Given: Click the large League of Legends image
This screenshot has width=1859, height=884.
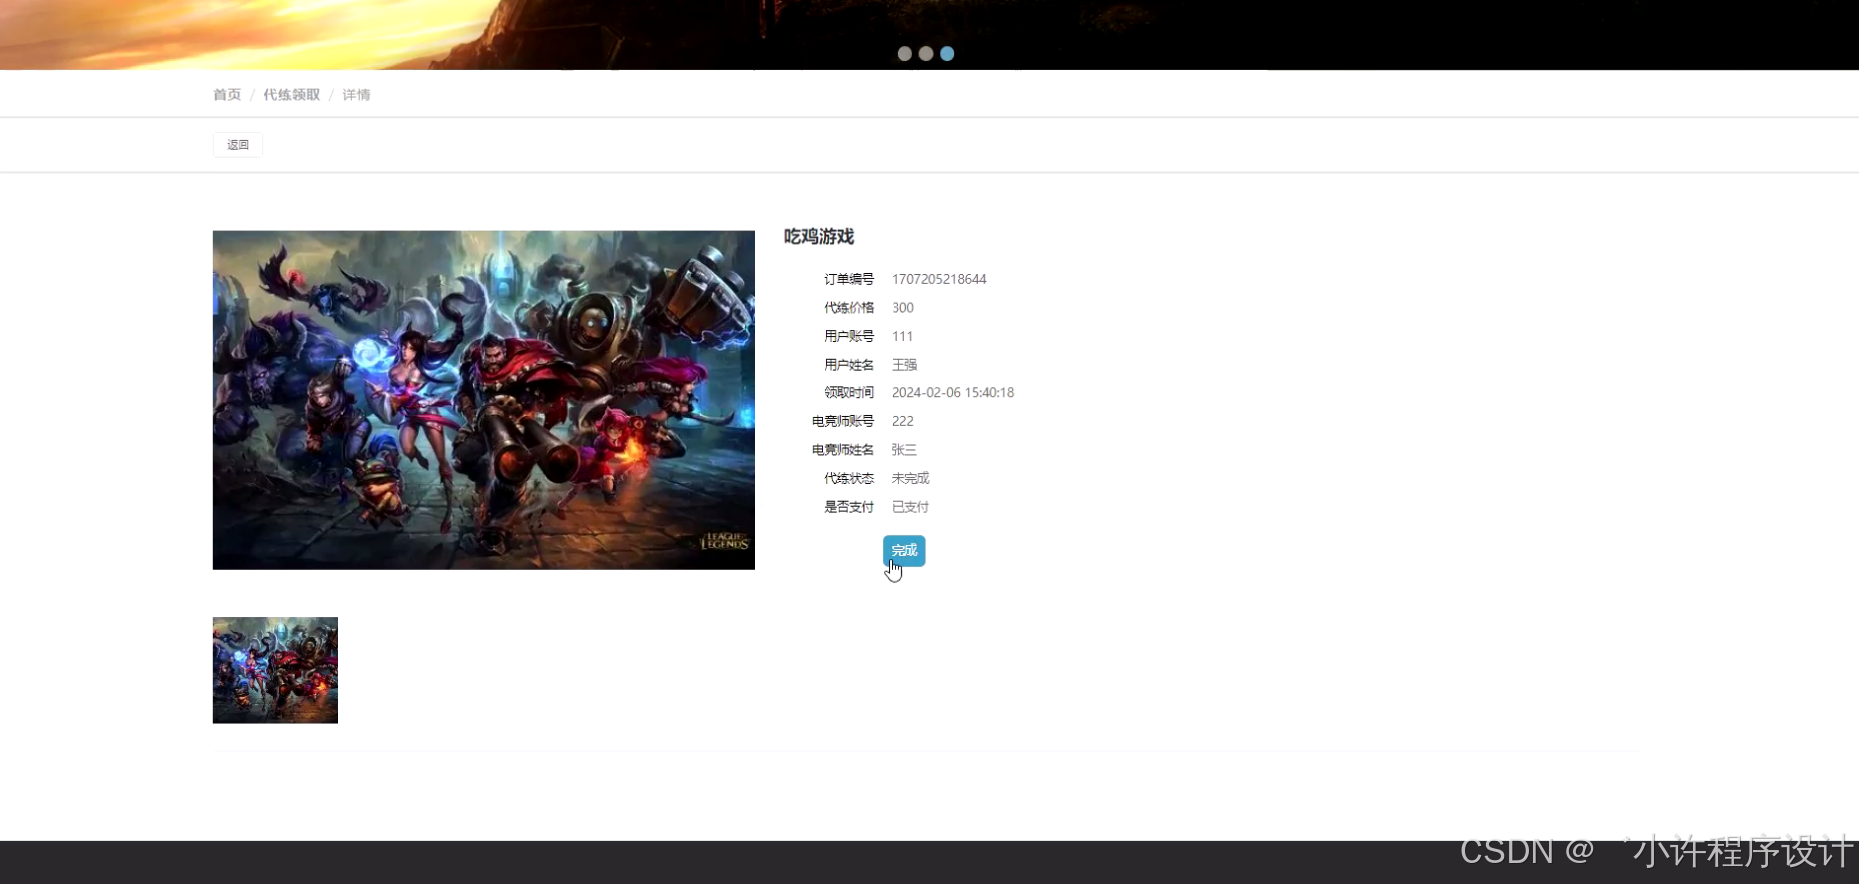Looking at the screenshot, I should (x=484, y=400).
